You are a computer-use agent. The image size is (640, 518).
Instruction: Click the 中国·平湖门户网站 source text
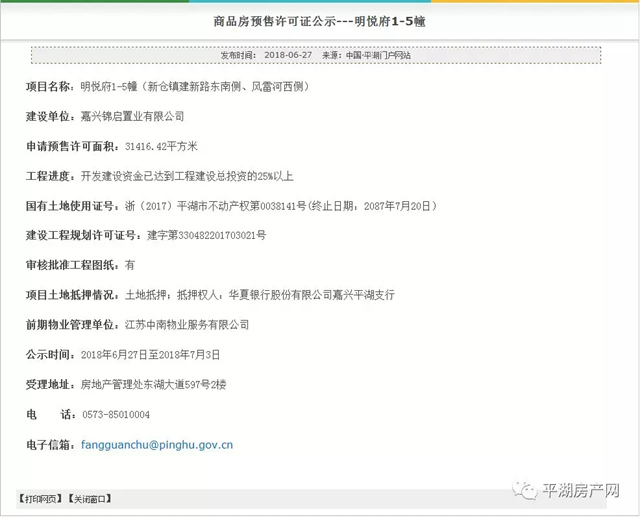(377, 56)
